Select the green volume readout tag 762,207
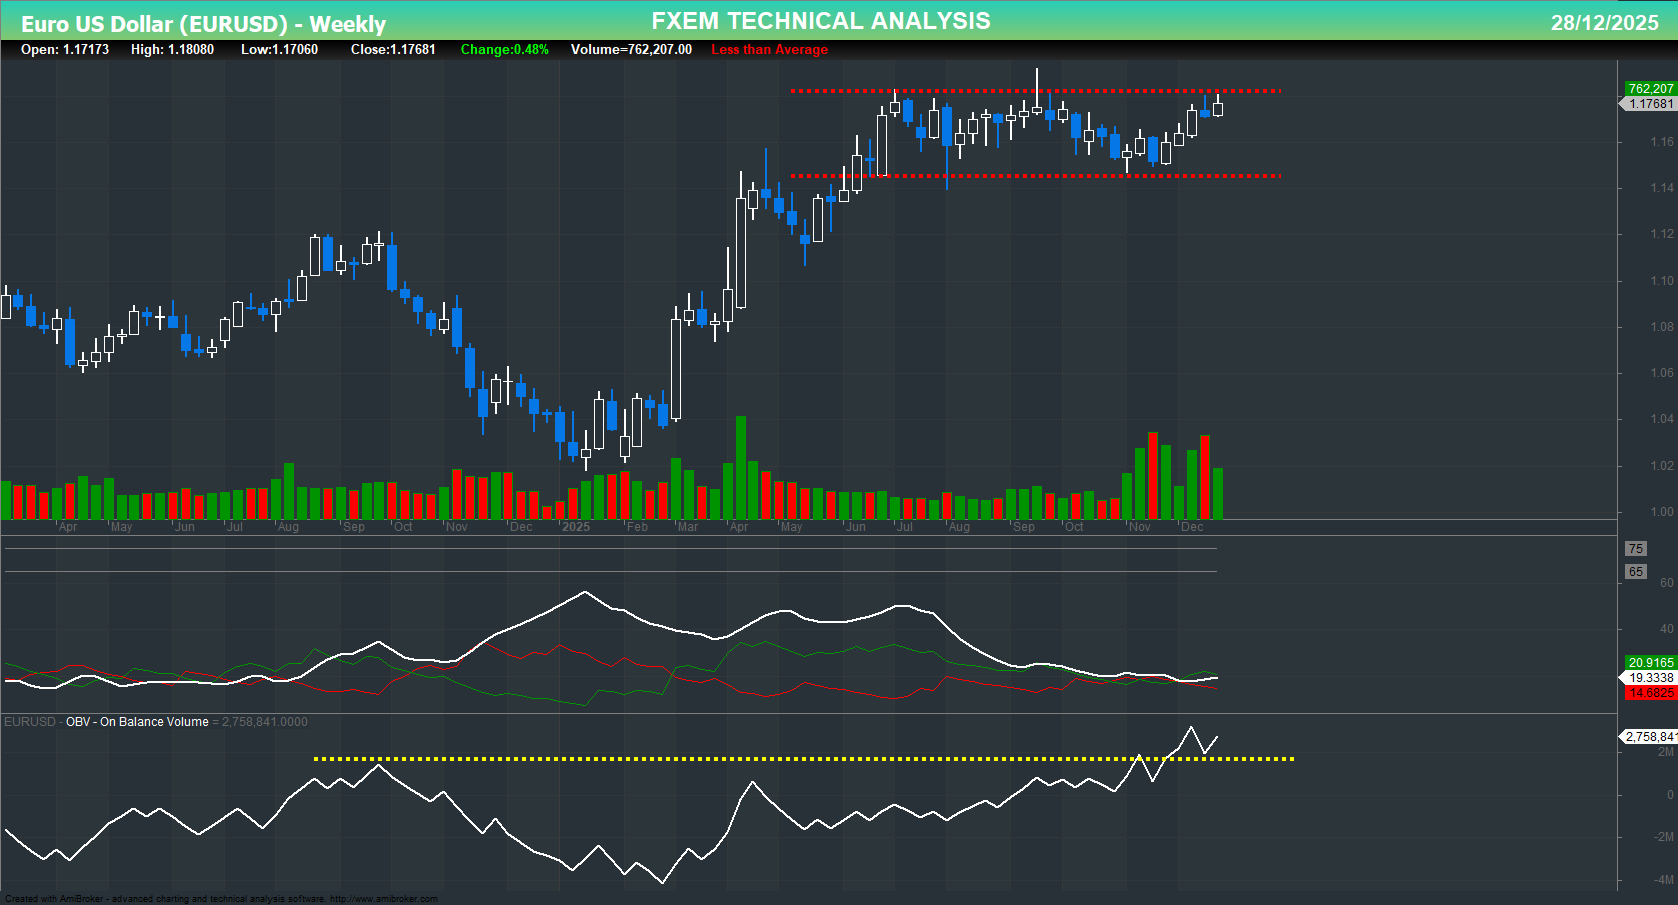Viewport: 1678px width, 905px height. point(1651,88)
